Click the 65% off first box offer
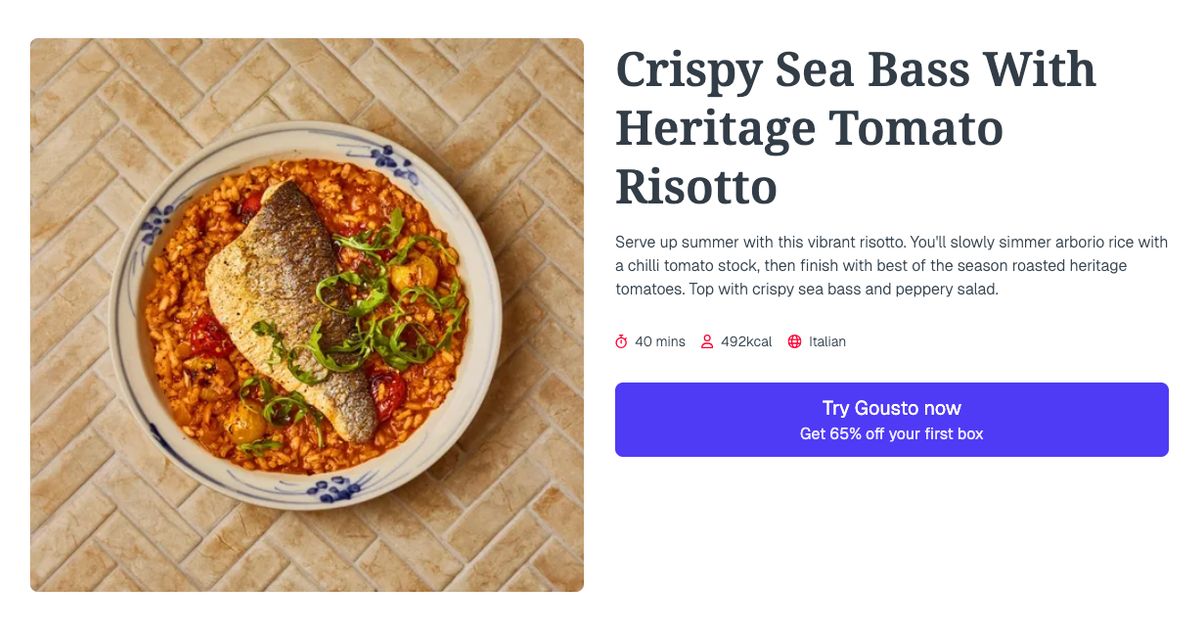Image resolution: width=1200 pixels, height=630 pixels. [891, 433]
